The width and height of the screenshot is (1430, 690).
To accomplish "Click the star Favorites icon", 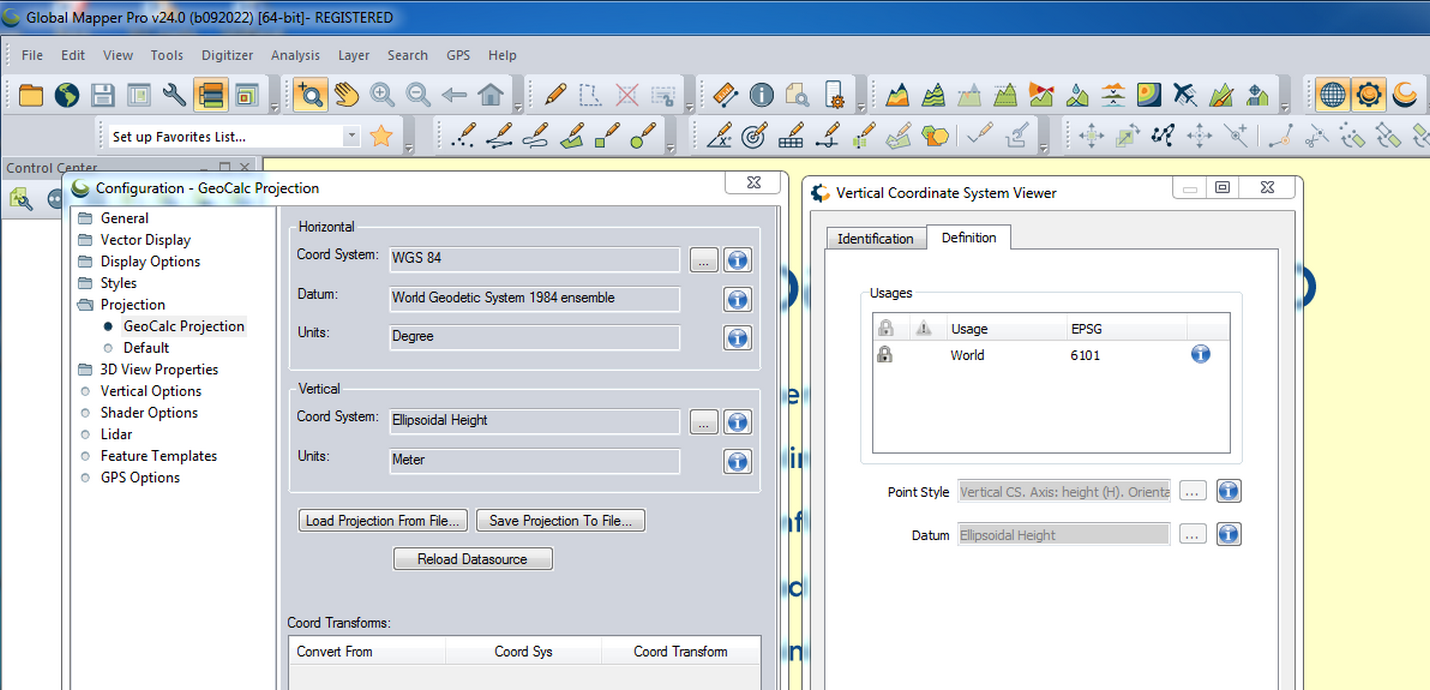I will tap(381, 136).
